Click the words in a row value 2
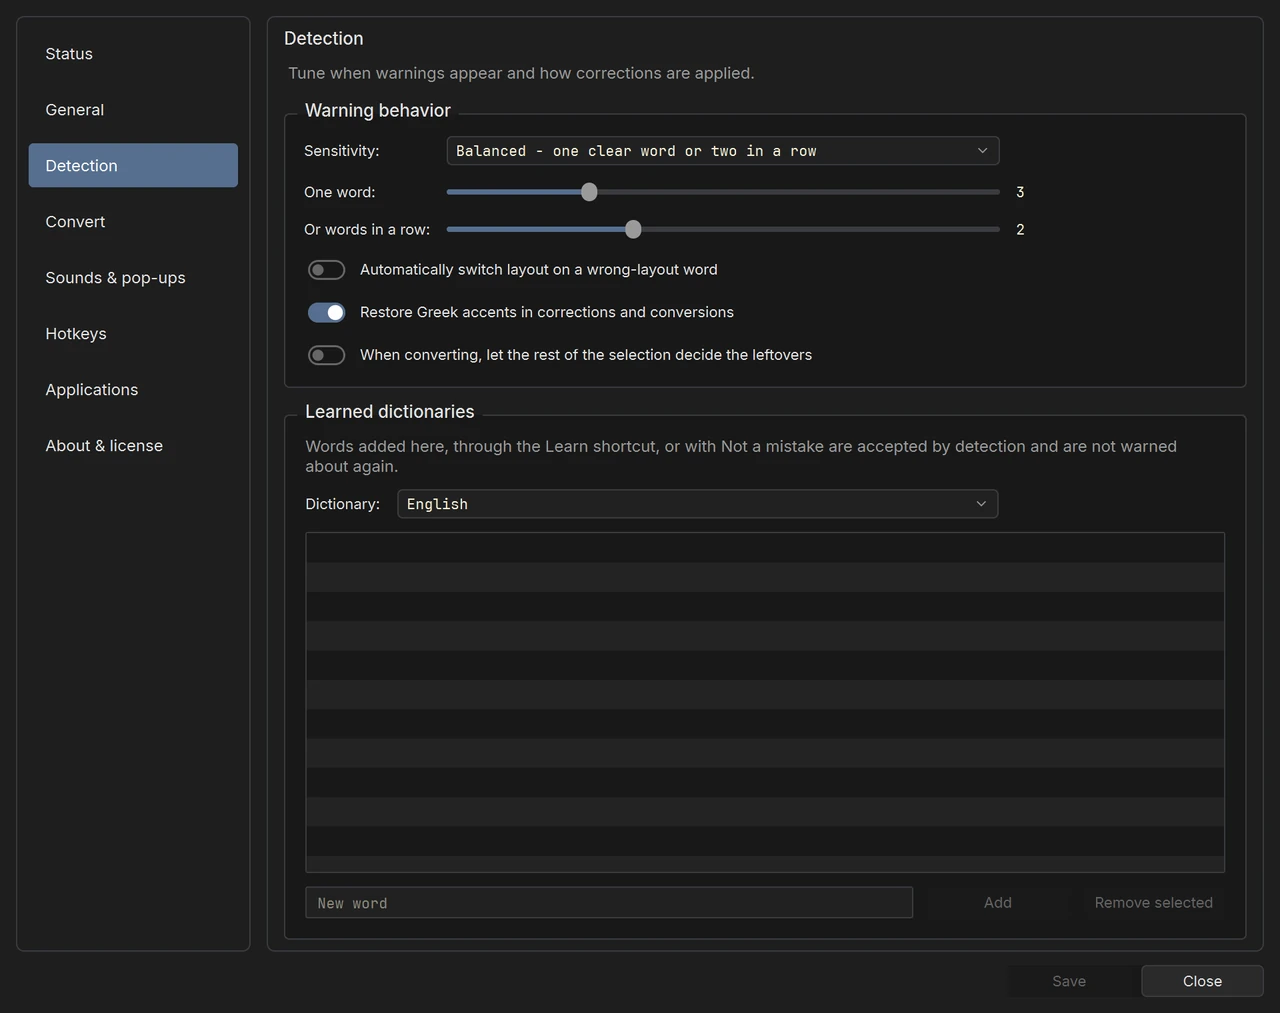Viewport: 1280px width, 1013px height. point(1020,230)
